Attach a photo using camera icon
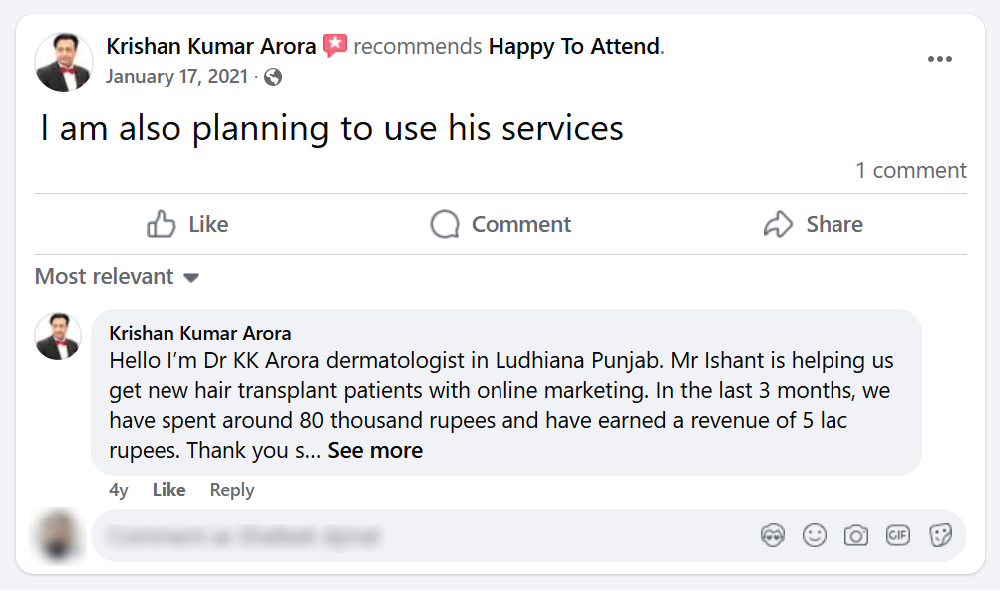This screenshot has width=1000, height=591. (856, 535)
